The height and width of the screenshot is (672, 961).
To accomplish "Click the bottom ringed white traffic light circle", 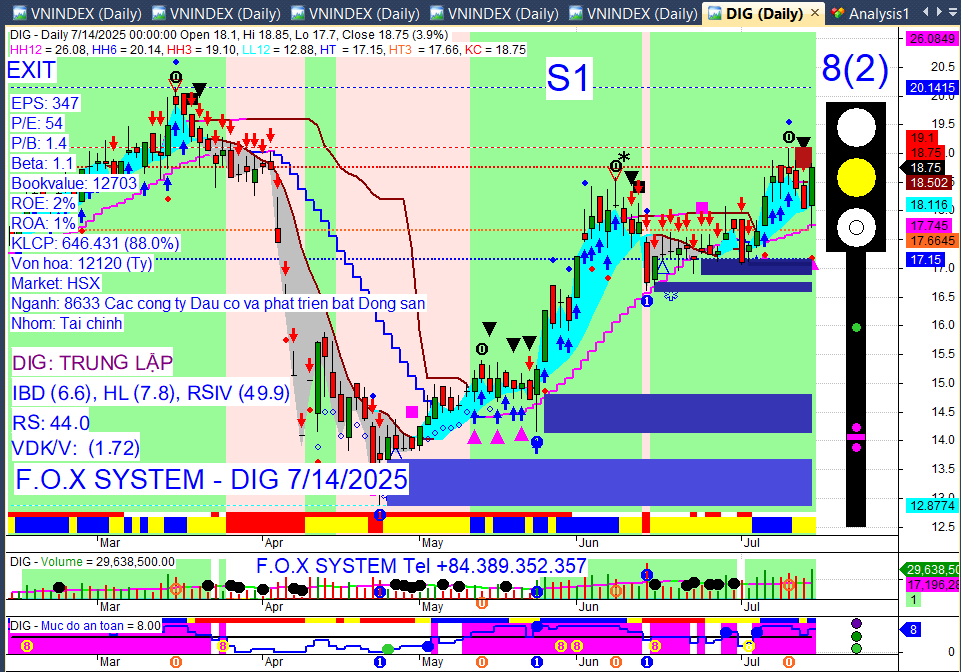I will [856, 228].
